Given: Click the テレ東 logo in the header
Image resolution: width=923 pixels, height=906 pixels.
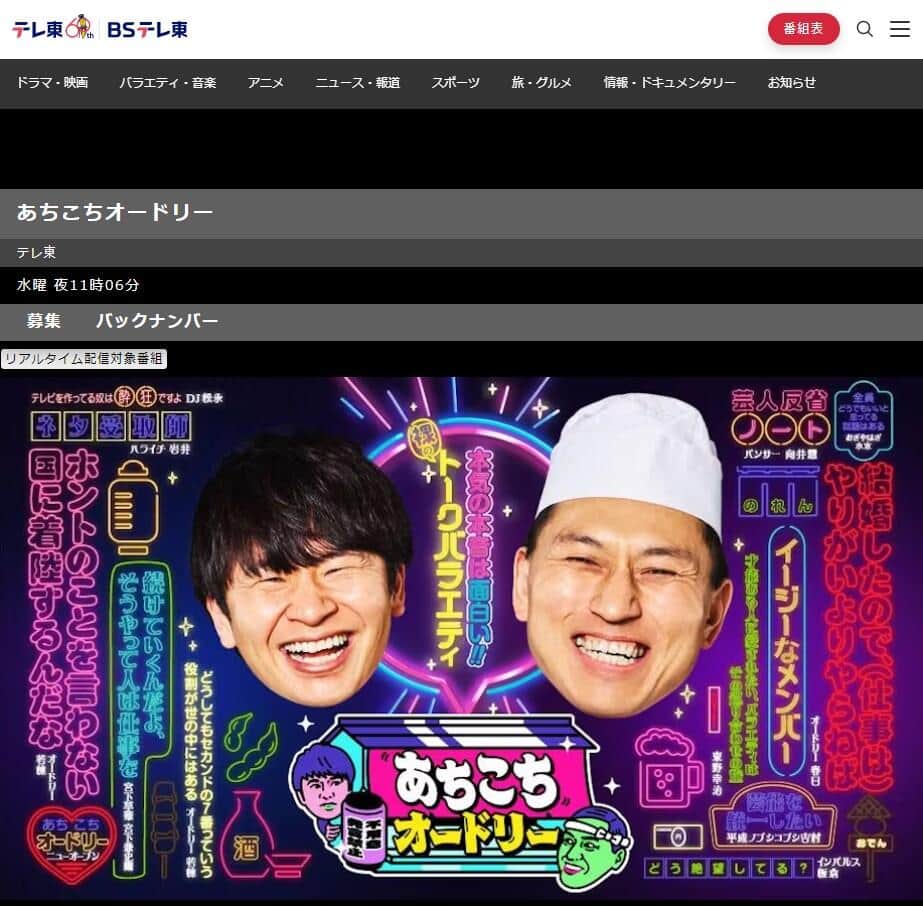Looking at the screenshot, I should click(x=39, y=29).
